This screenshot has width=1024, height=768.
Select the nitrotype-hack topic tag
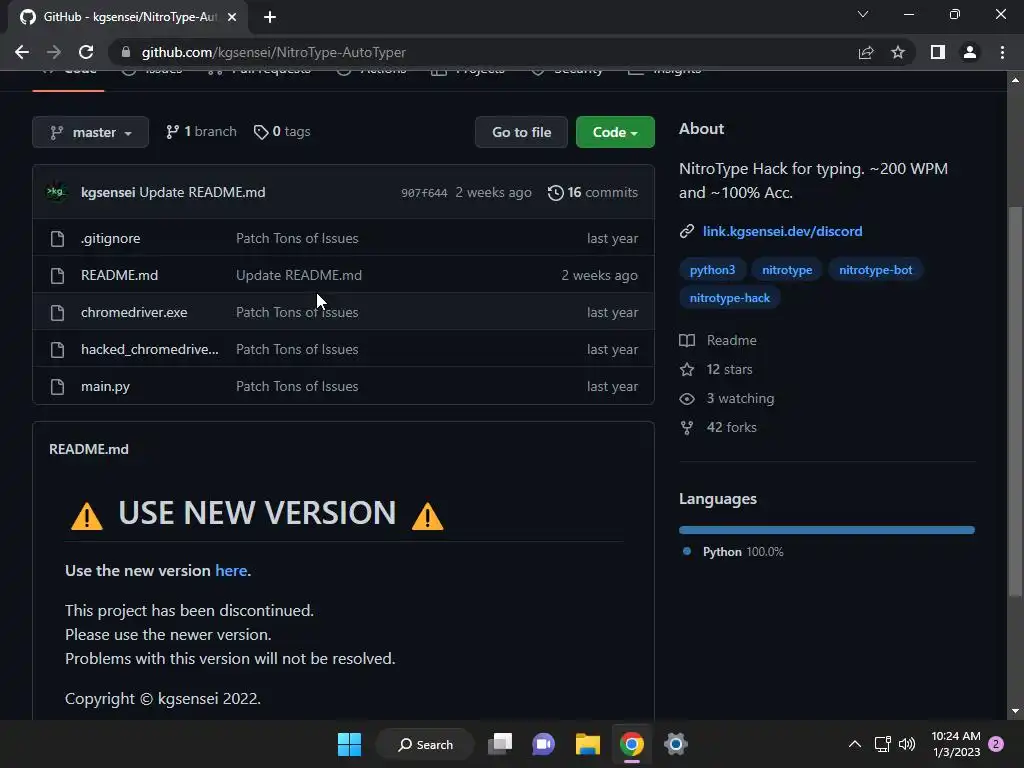(x=729, y=298)
